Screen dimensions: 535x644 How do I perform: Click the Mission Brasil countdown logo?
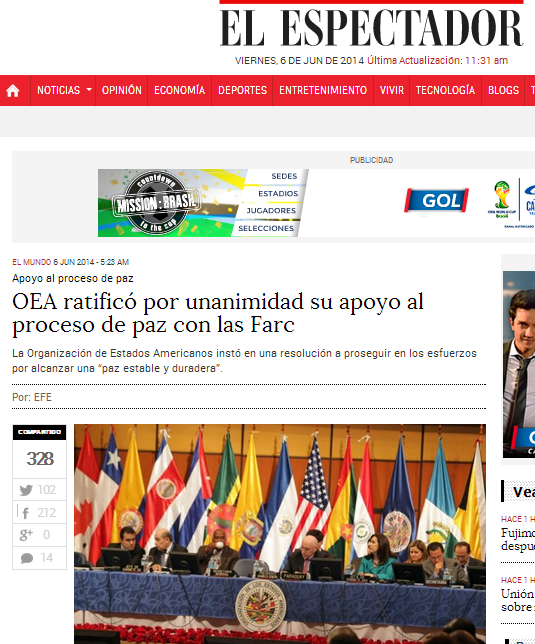coord(157,202)
